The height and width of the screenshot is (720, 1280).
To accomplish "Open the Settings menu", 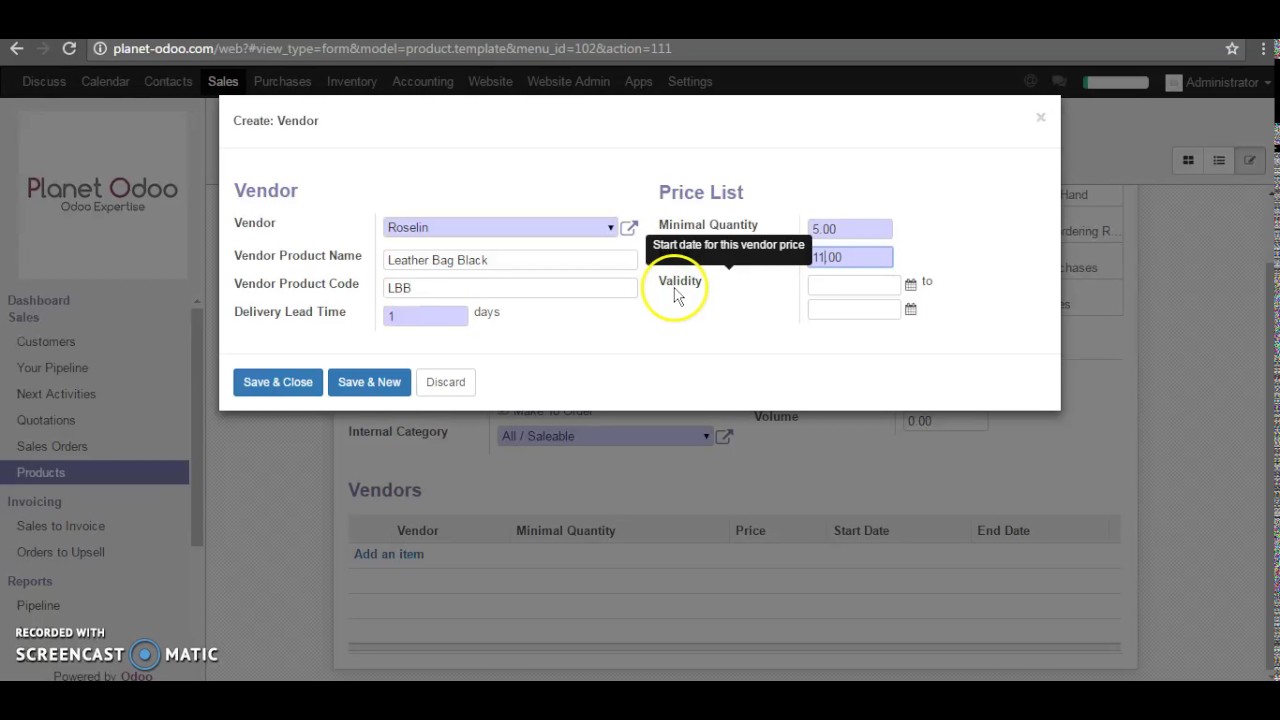I will (x=690, y=82).
